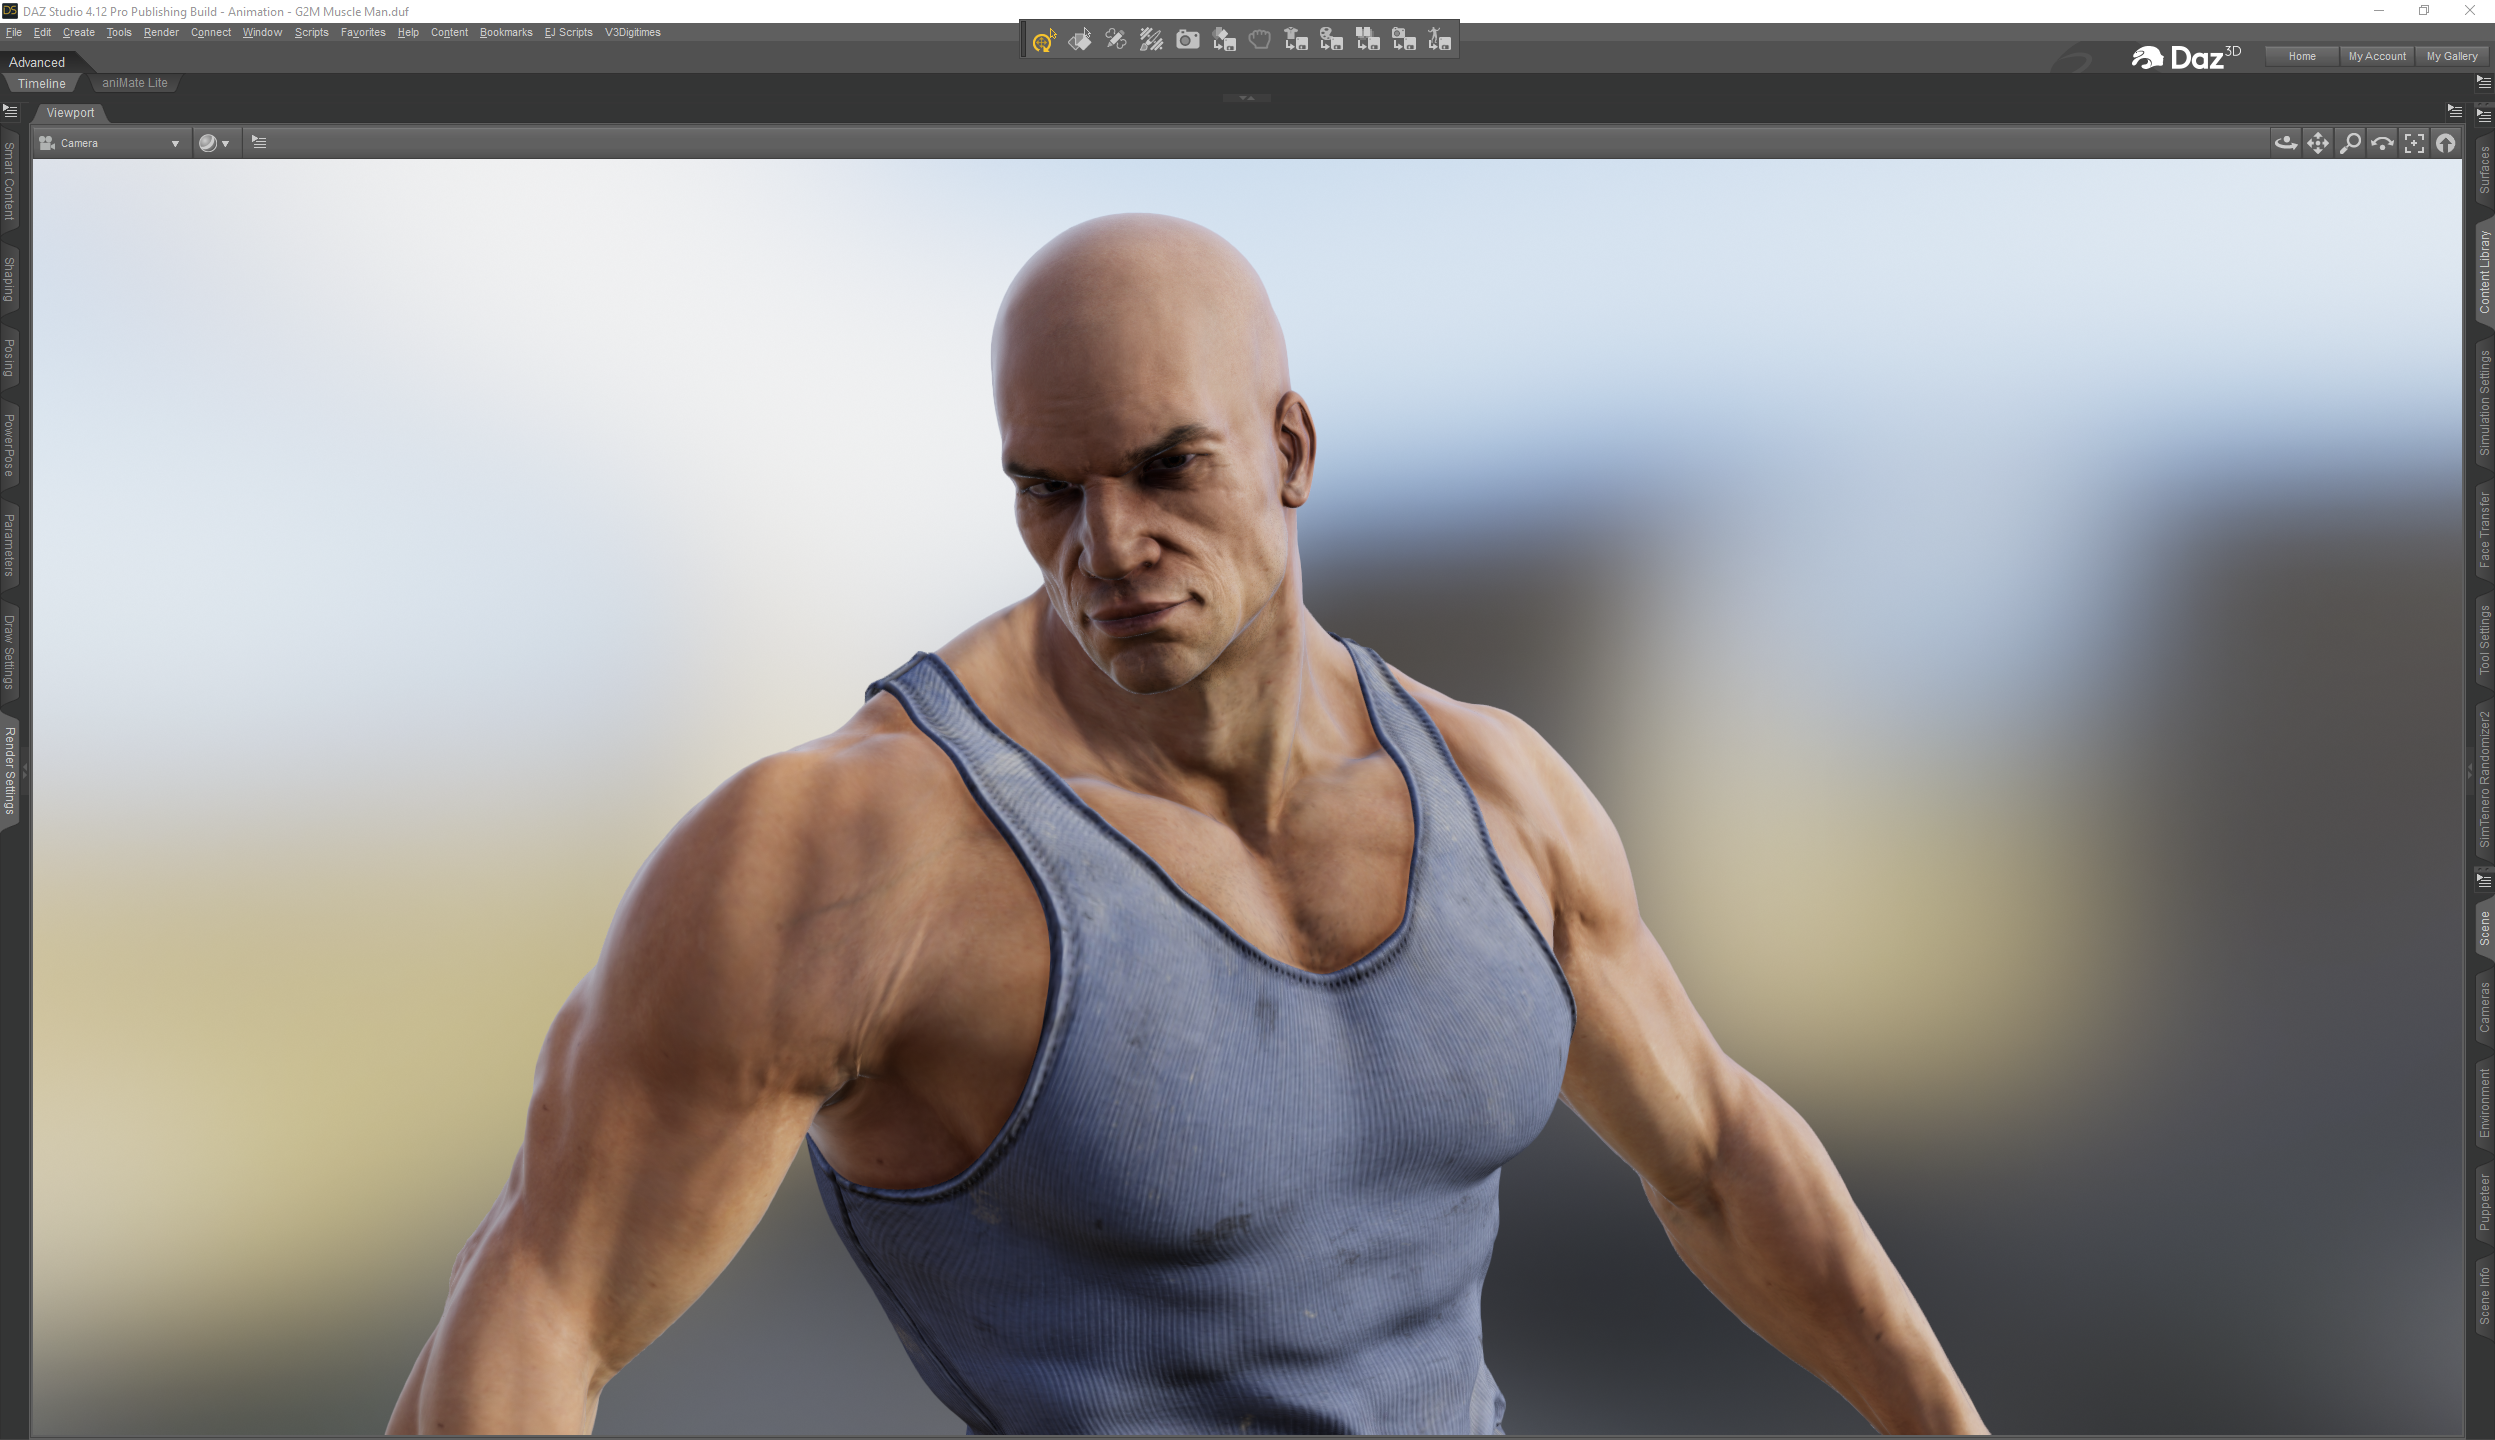Select the Universal manipulator tool

pyautogui.click(x=1043, y=41)
